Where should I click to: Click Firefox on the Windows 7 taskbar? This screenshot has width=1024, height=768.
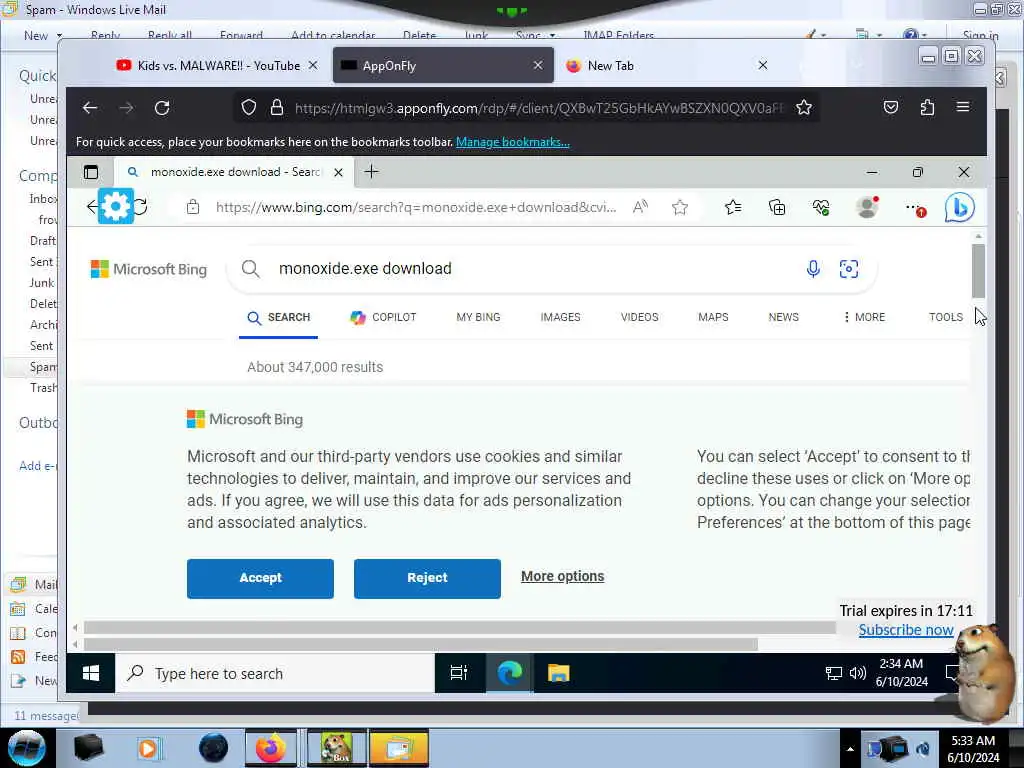click(x=270, y=748)
